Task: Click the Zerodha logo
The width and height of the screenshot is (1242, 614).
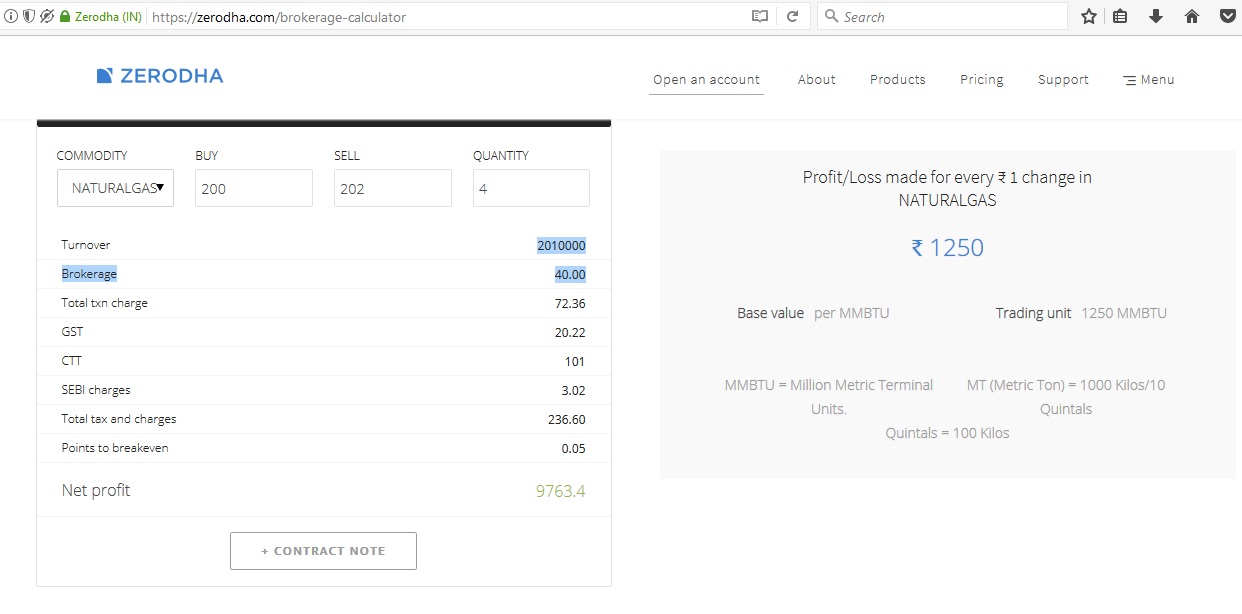Action: (x=160, y=76)
